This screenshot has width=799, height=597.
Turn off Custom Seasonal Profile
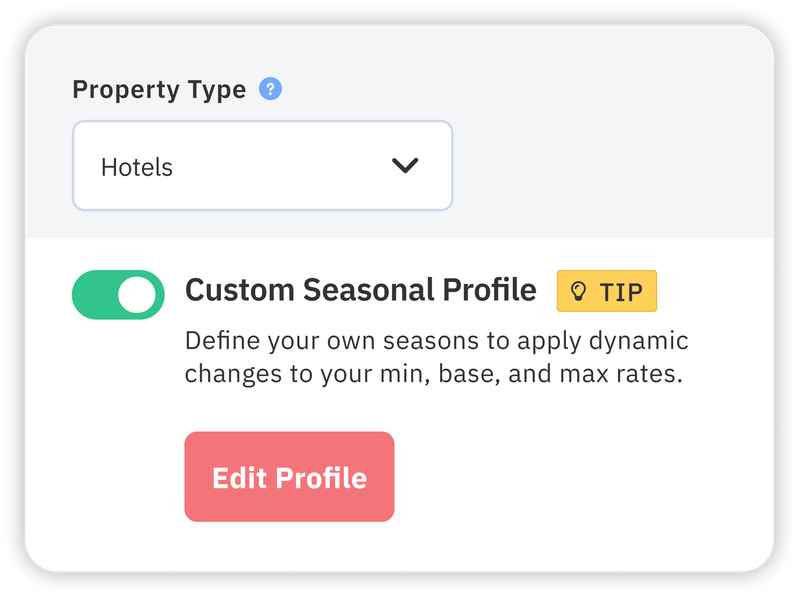click(x=118, y=294)
